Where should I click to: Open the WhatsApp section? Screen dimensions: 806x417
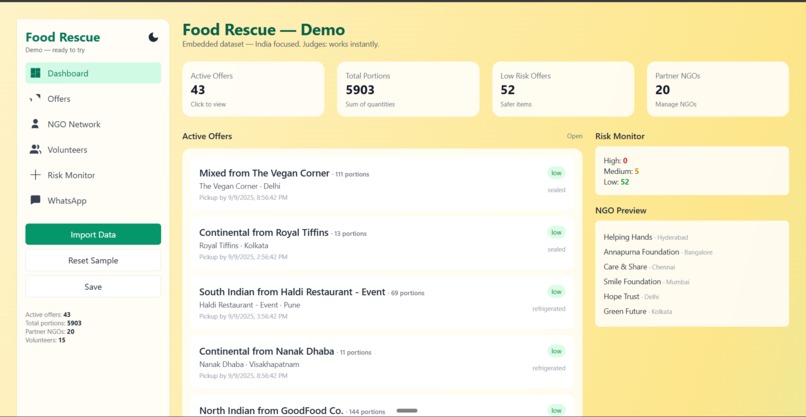click(93, 201)
